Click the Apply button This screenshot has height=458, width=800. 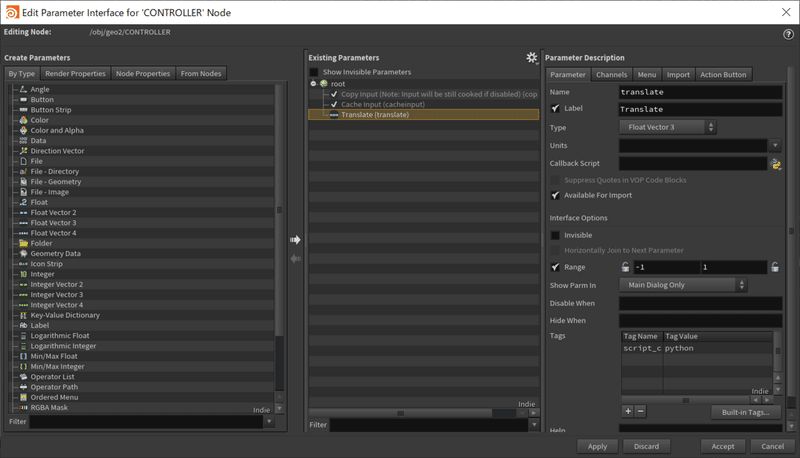point(597,446)
